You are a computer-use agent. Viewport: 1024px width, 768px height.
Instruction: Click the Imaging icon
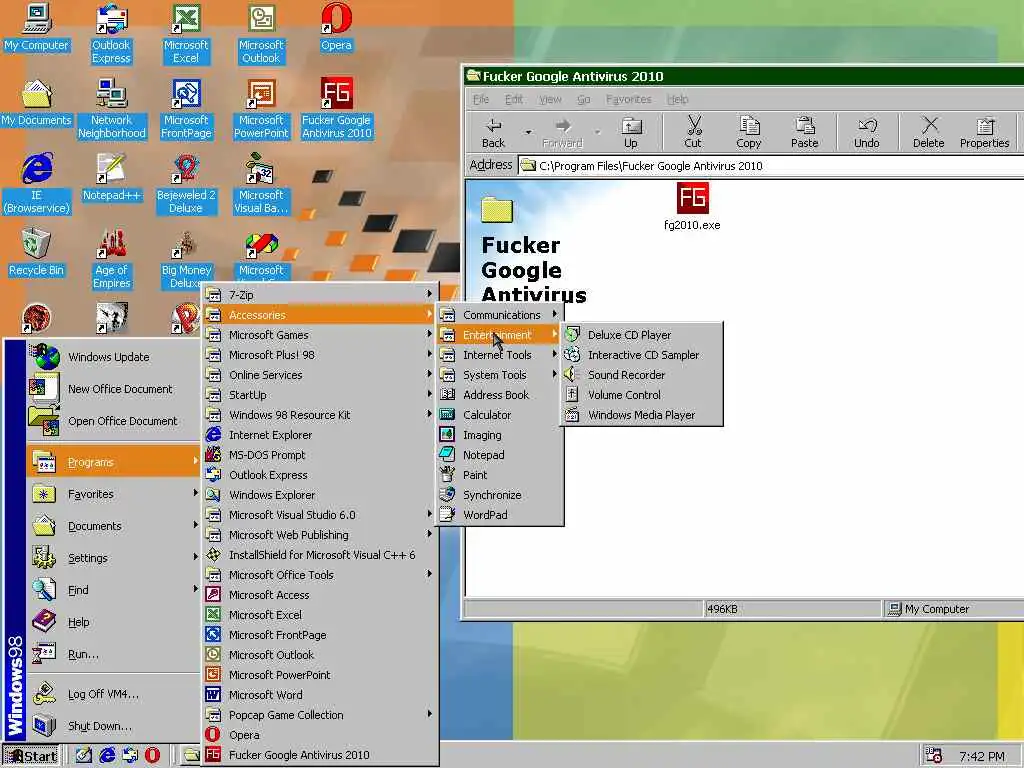coord(447,435)
